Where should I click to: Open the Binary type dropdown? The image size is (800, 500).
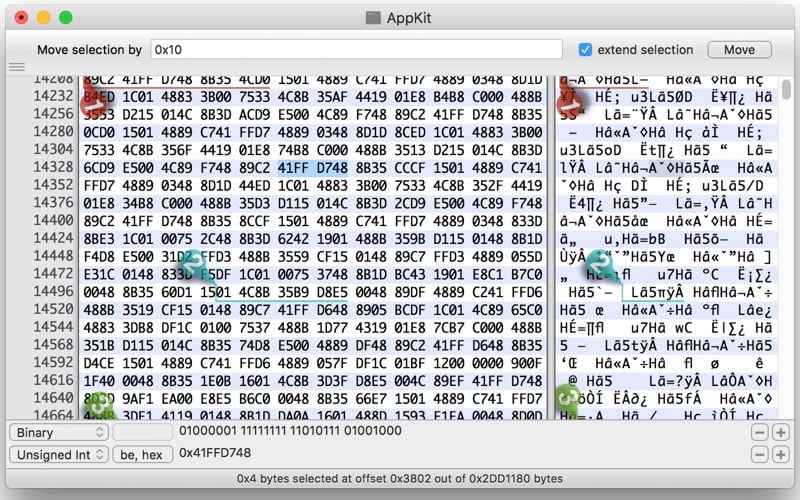pos(58,432)
